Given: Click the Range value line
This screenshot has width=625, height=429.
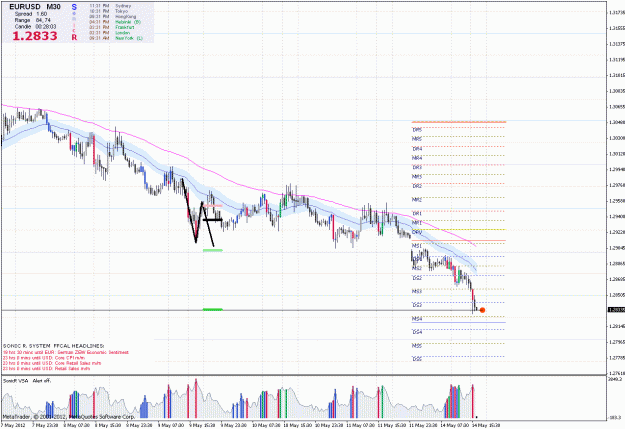Looking at the screenshot, I should pyautogui.click(x=33, y=20).
